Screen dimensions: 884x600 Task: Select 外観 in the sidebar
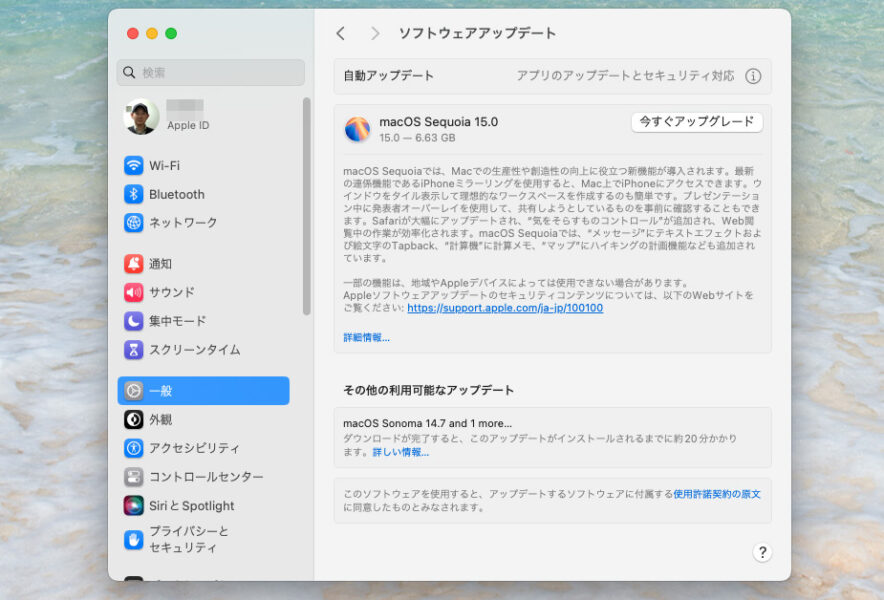(x=204, y=420)
